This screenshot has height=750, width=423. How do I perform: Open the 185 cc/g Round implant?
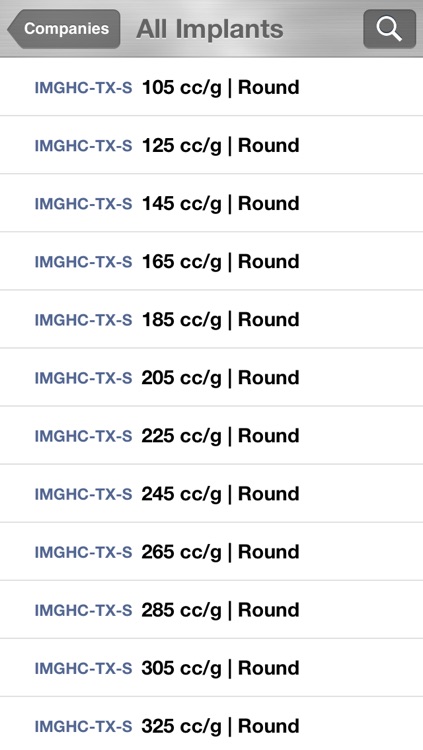point(212,319)
